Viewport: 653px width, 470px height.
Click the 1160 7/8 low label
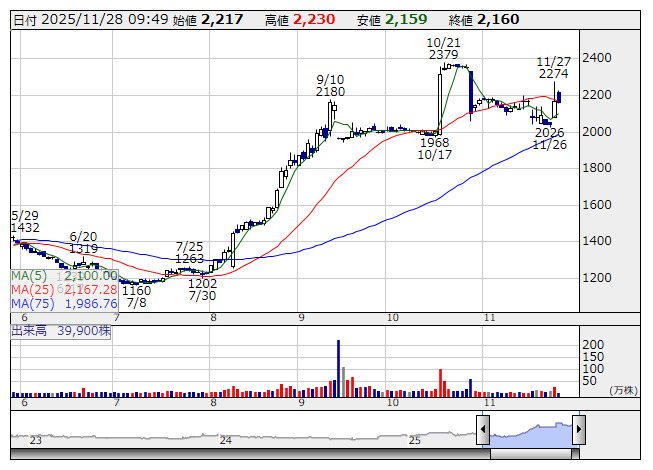(x=136, y=296)
